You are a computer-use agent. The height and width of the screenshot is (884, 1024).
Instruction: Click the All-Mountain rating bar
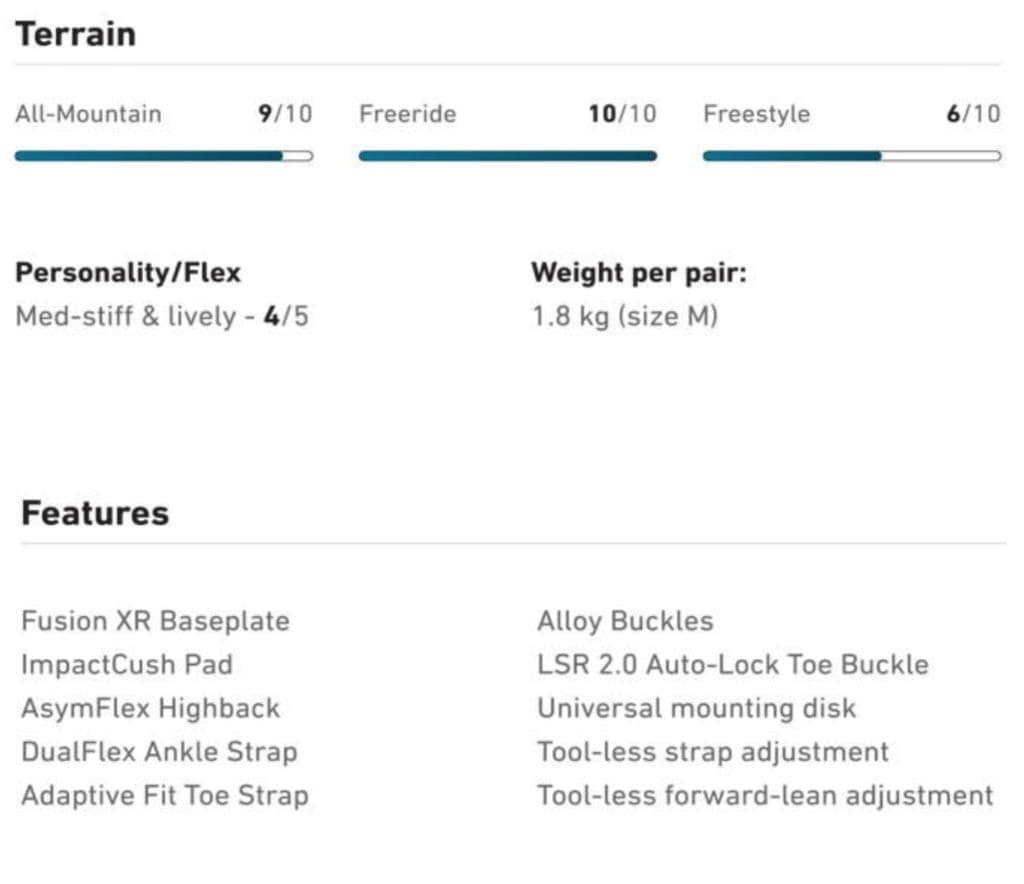[163, 156]
